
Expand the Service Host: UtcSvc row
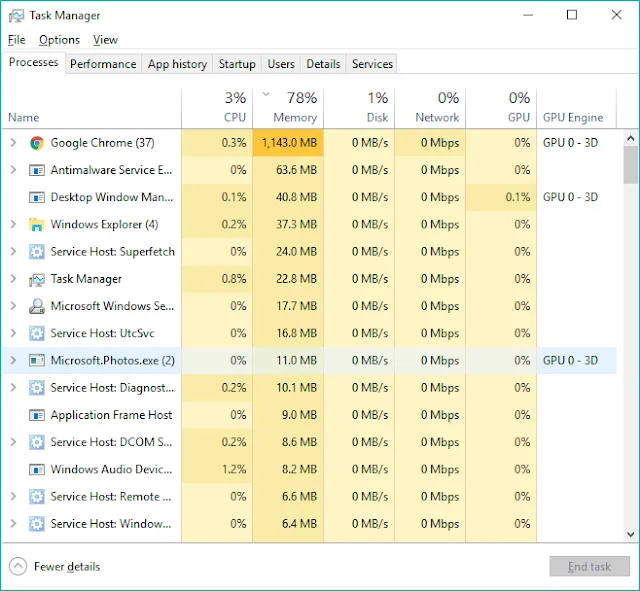coord(13,333)
